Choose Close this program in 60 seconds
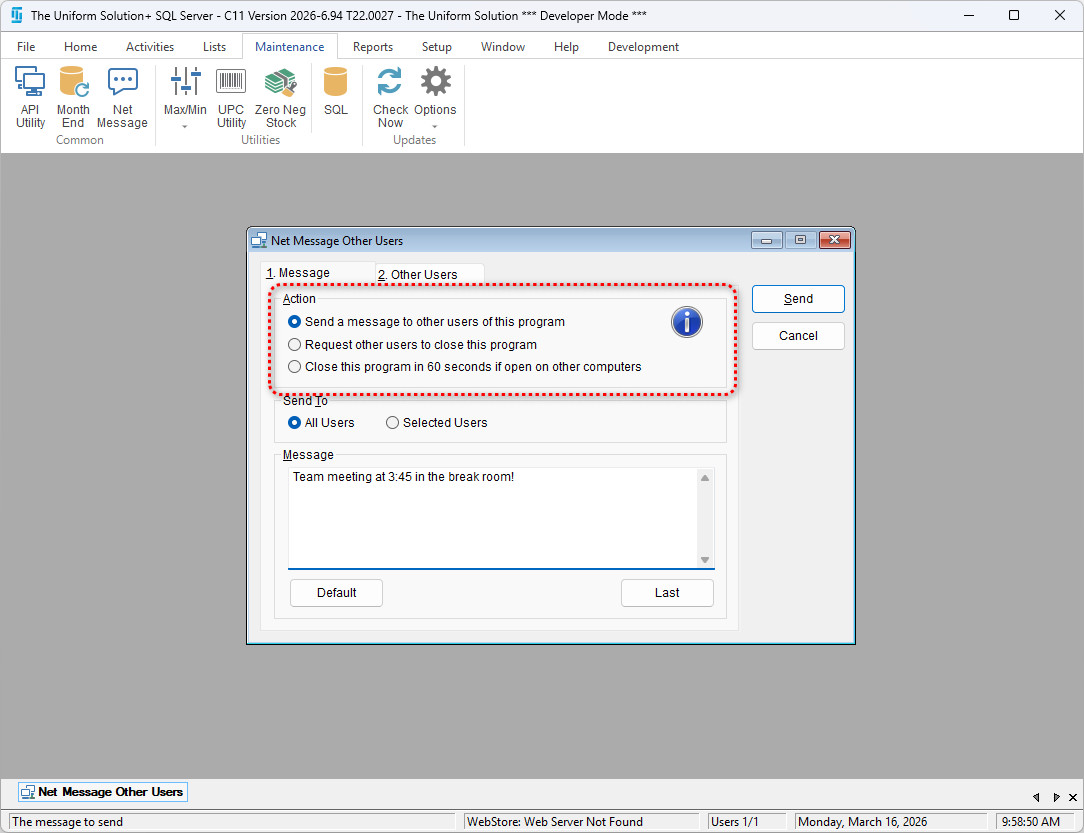 tap(294, 367)
